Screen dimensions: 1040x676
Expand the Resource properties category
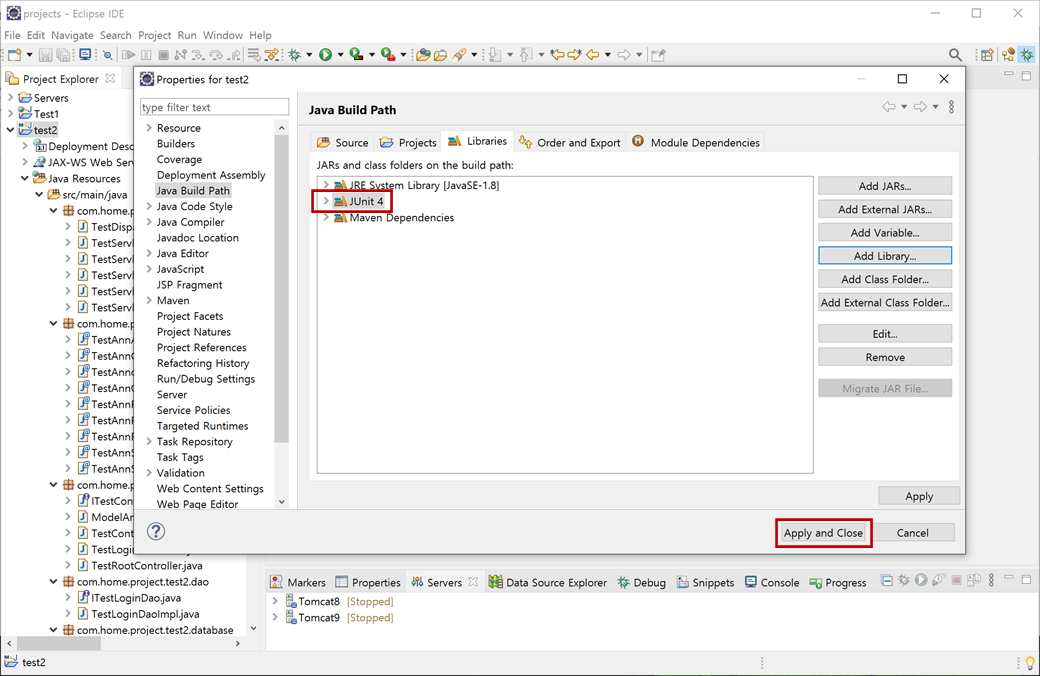pos(149,127)
